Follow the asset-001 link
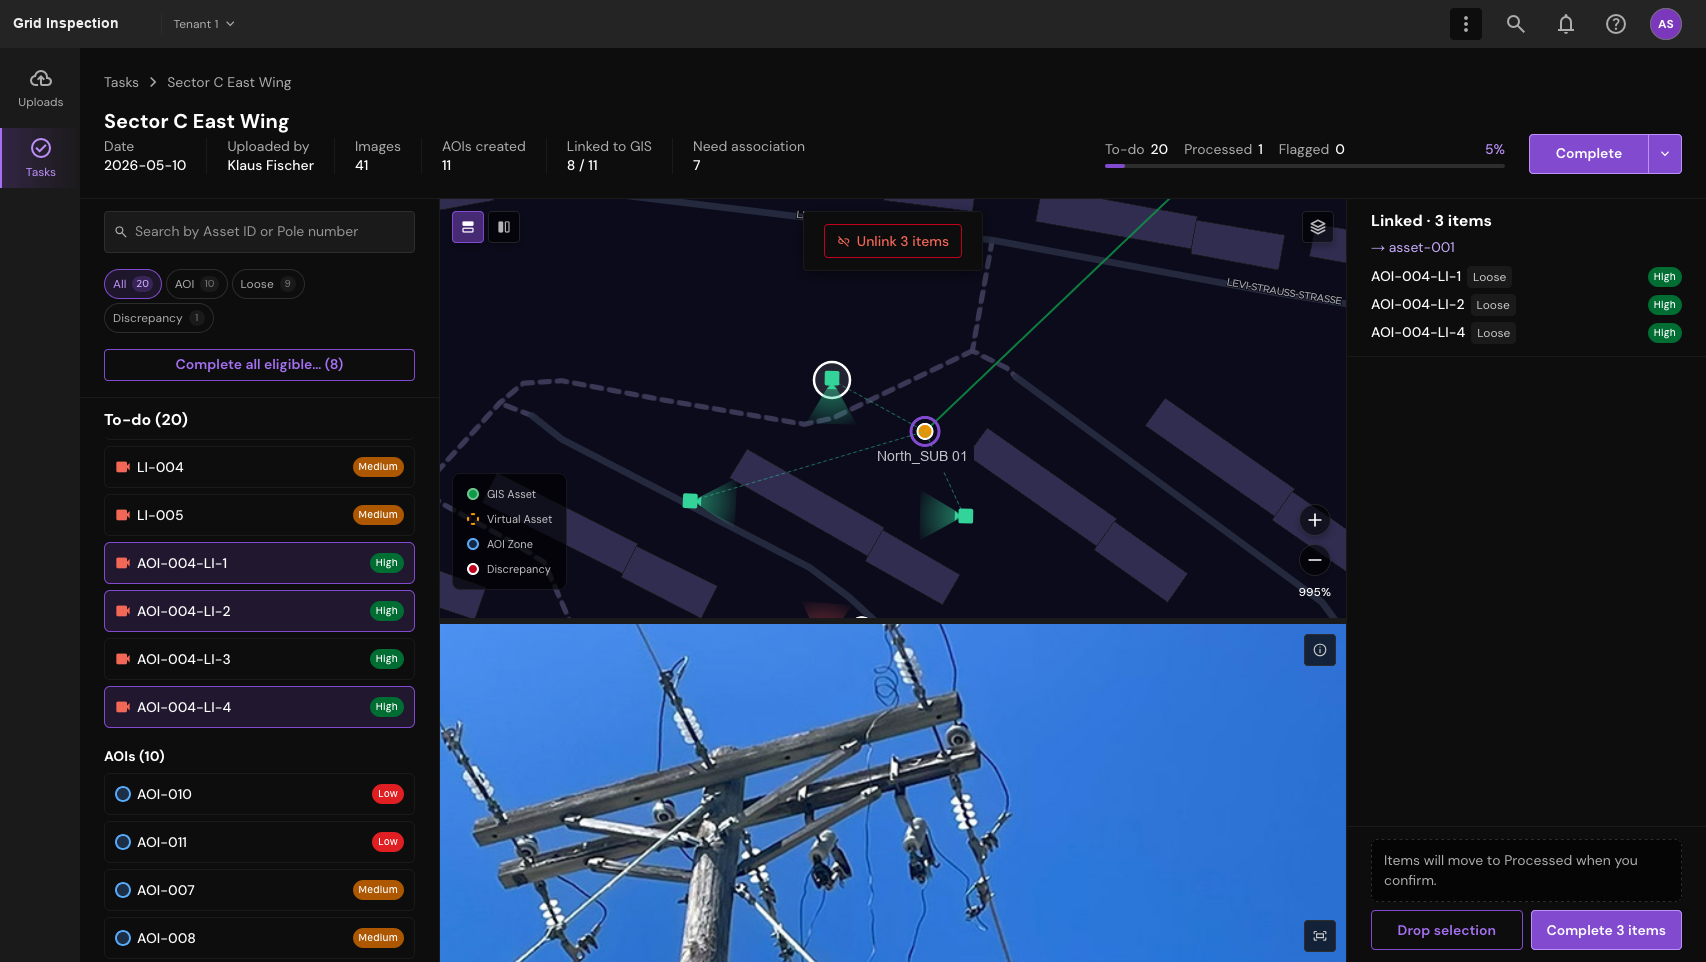The image size is (1706, 962). coord(1413,247)
